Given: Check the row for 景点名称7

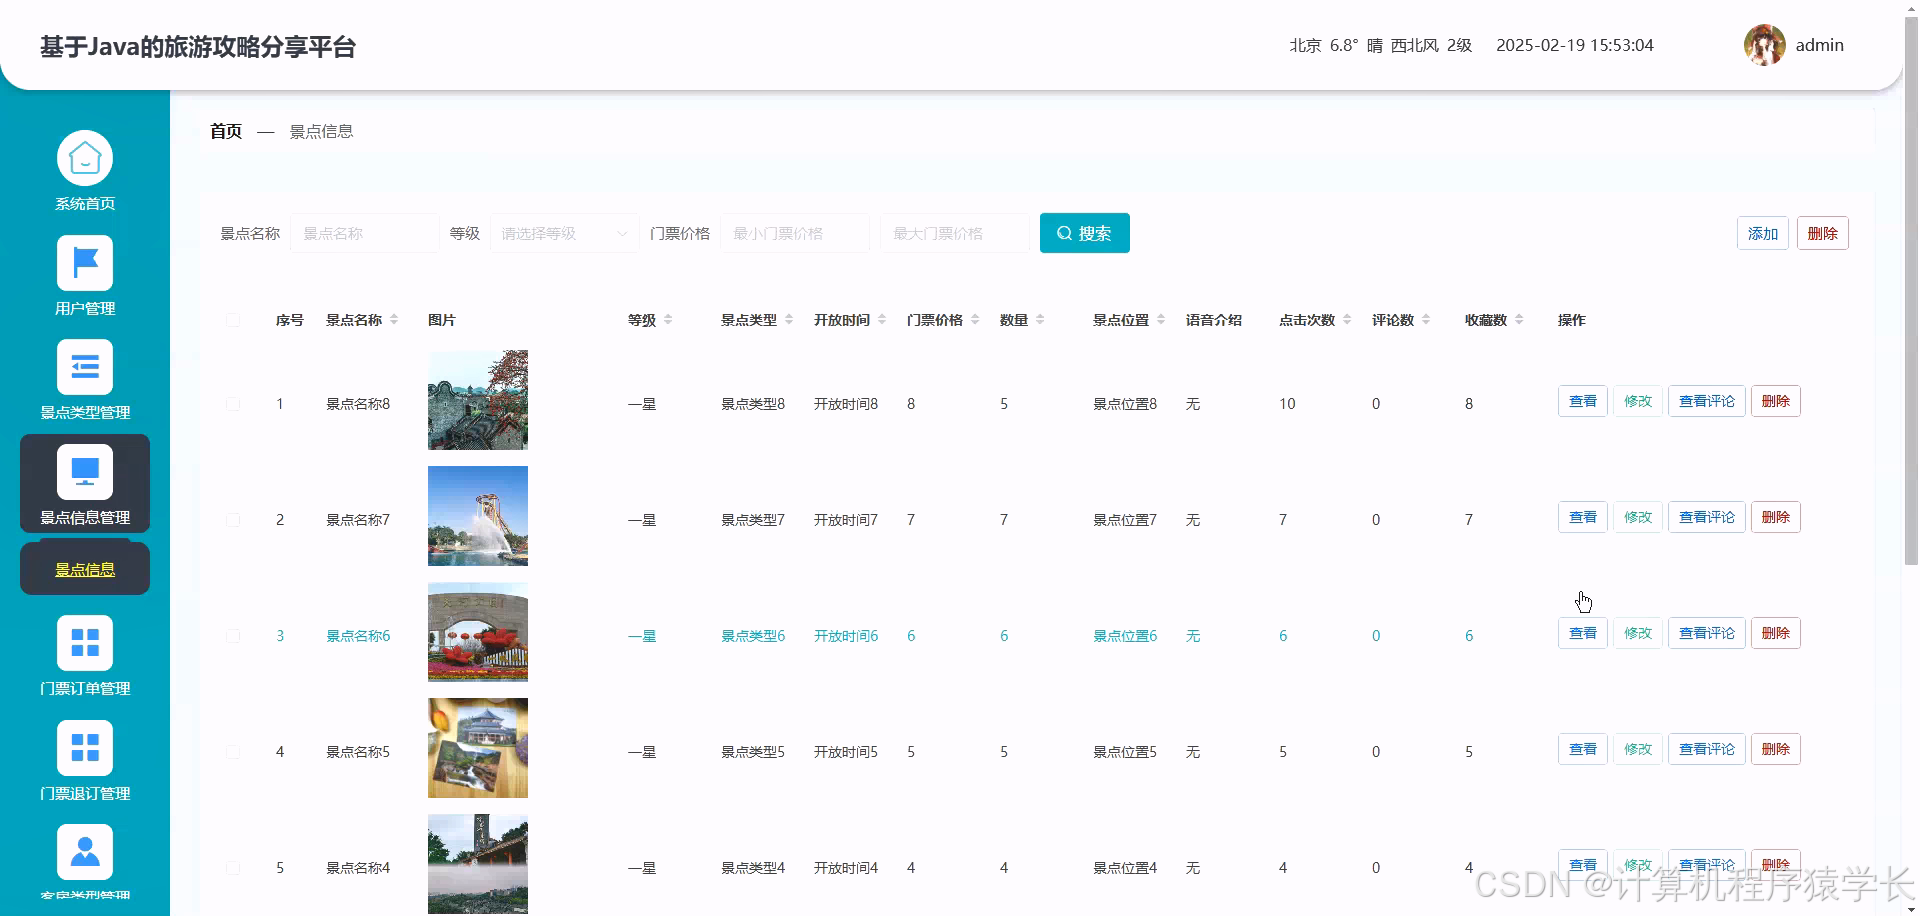Looking at the screenshot, I should click(x=233, y=520).
